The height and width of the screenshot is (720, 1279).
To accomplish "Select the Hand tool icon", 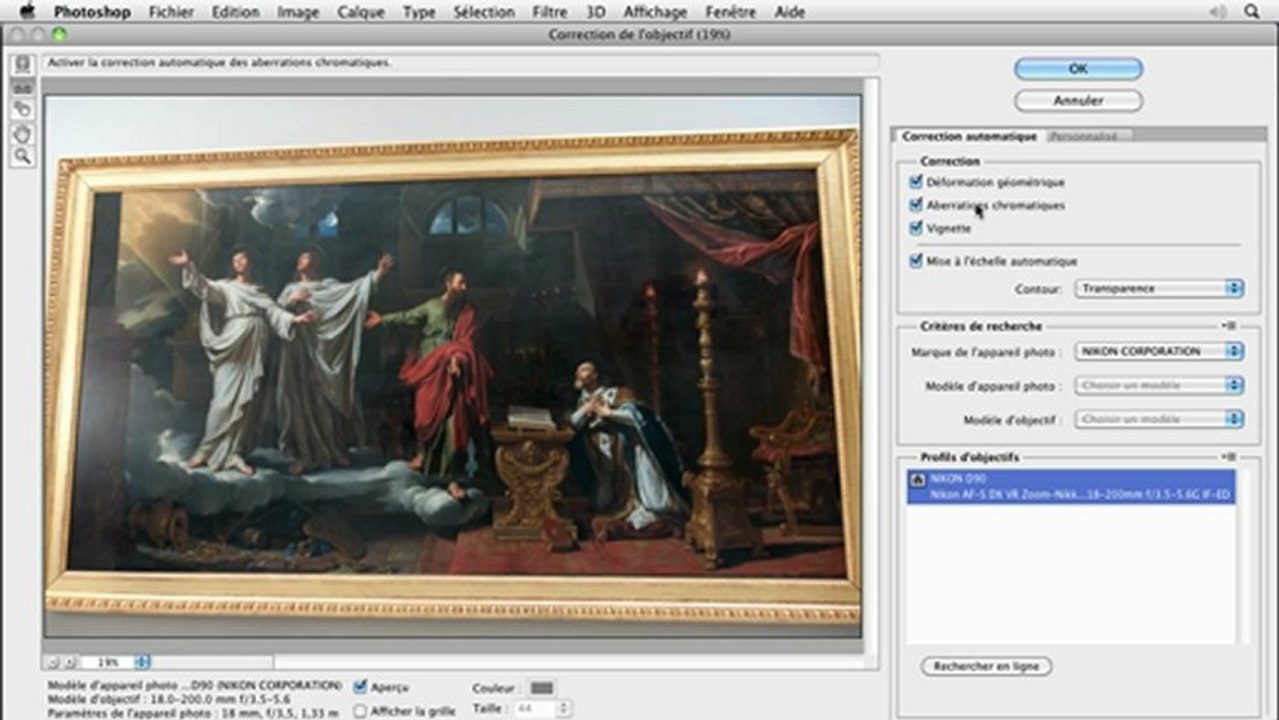I will (x=22, y=133).
